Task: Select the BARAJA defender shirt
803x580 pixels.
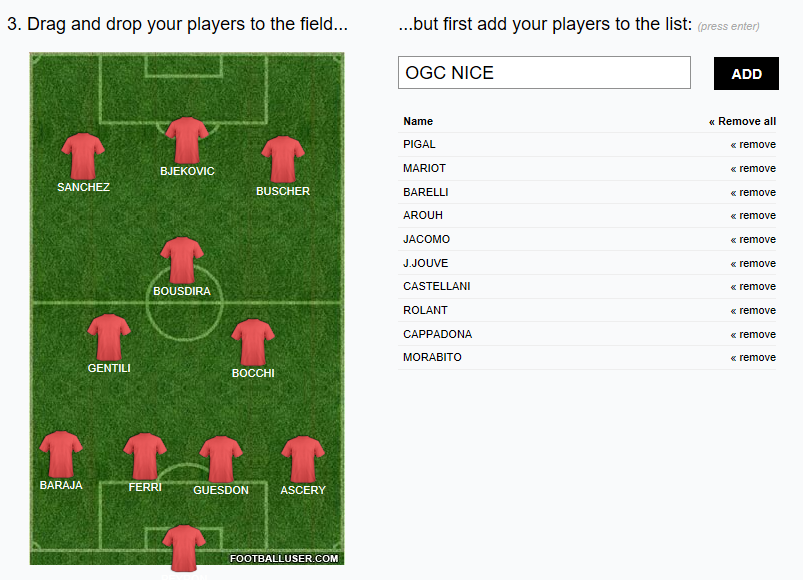Action: 61,454
